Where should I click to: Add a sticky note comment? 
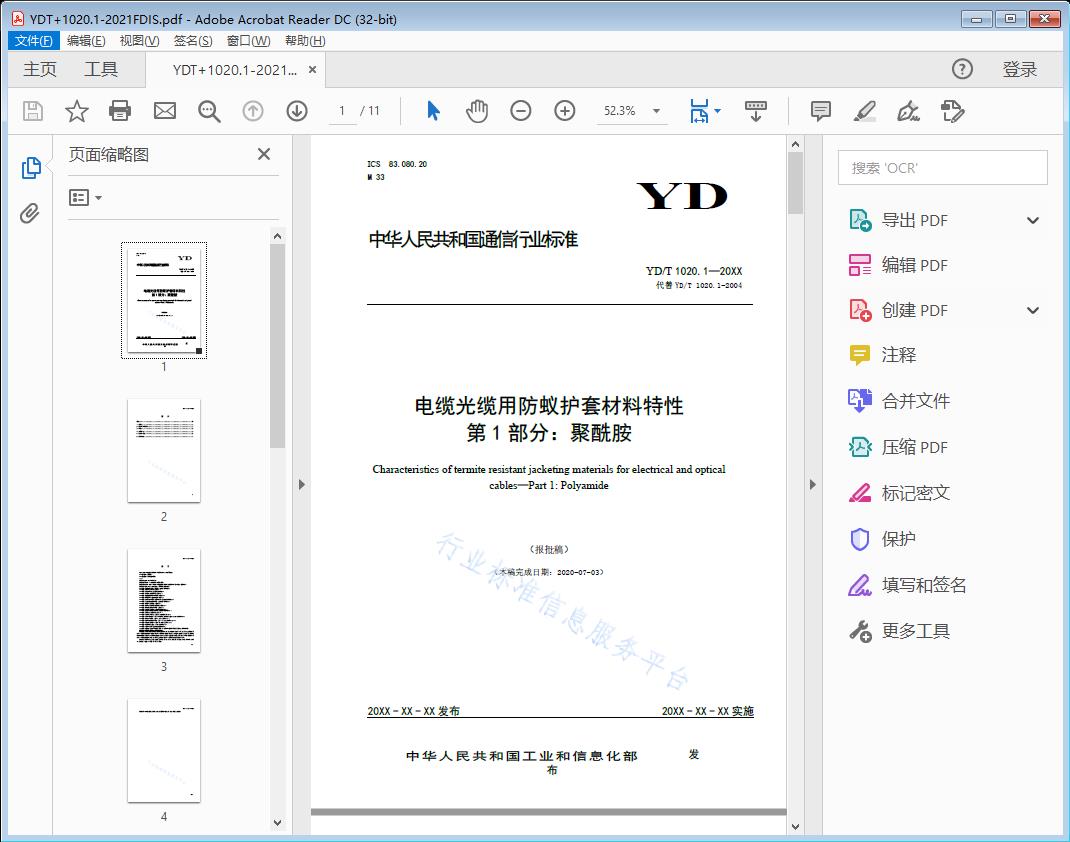tap(820, 111)
